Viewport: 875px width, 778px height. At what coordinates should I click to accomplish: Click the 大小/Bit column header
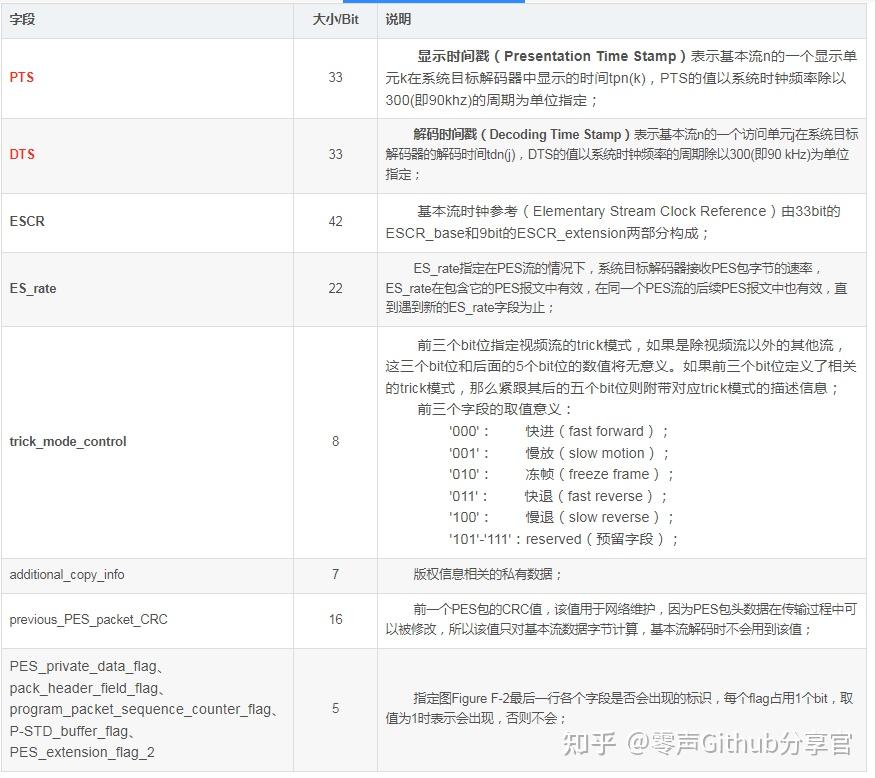(329, 19)
